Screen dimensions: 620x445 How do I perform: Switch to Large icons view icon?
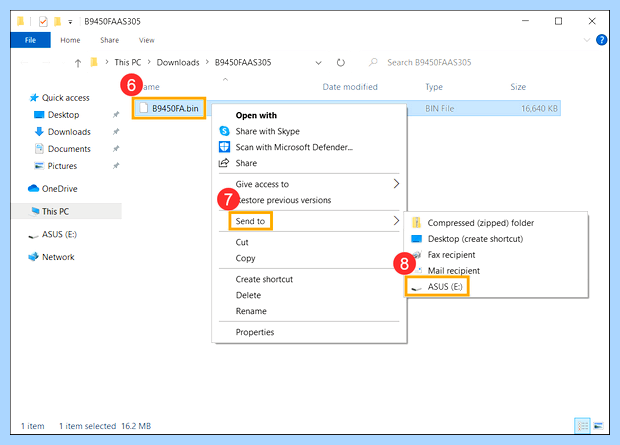[598, 426]
